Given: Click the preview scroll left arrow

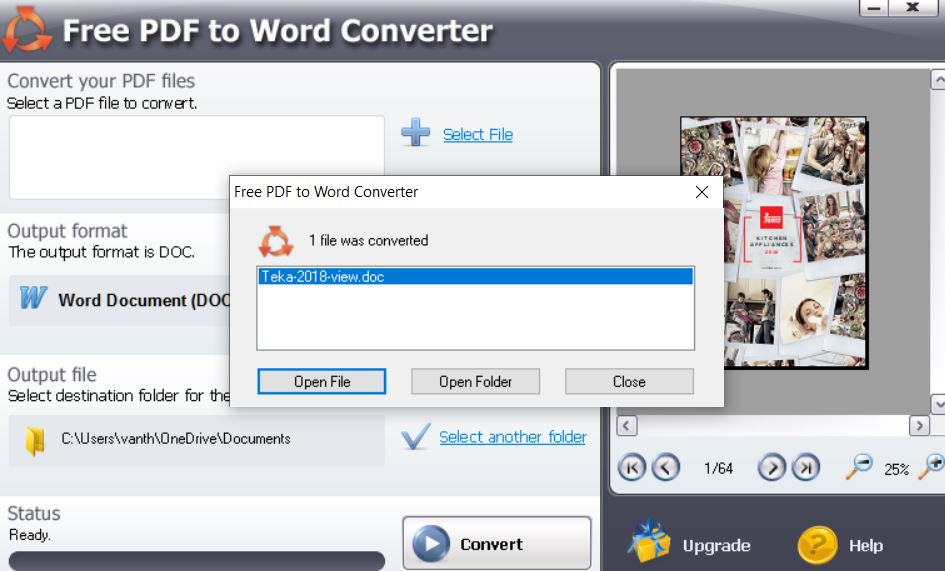Looking at the screenshot, I should coord(627,426).
